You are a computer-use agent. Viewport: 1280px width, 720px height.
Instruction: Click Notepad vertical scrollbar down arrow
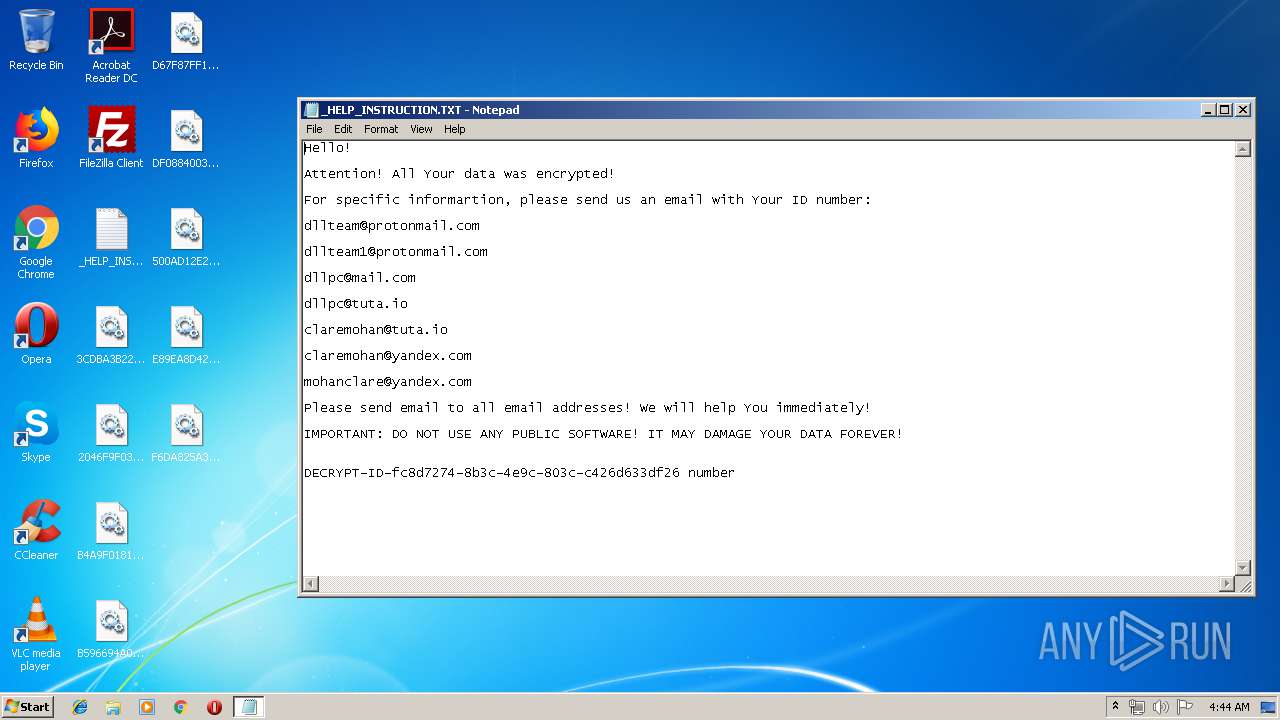(1243, 568)
